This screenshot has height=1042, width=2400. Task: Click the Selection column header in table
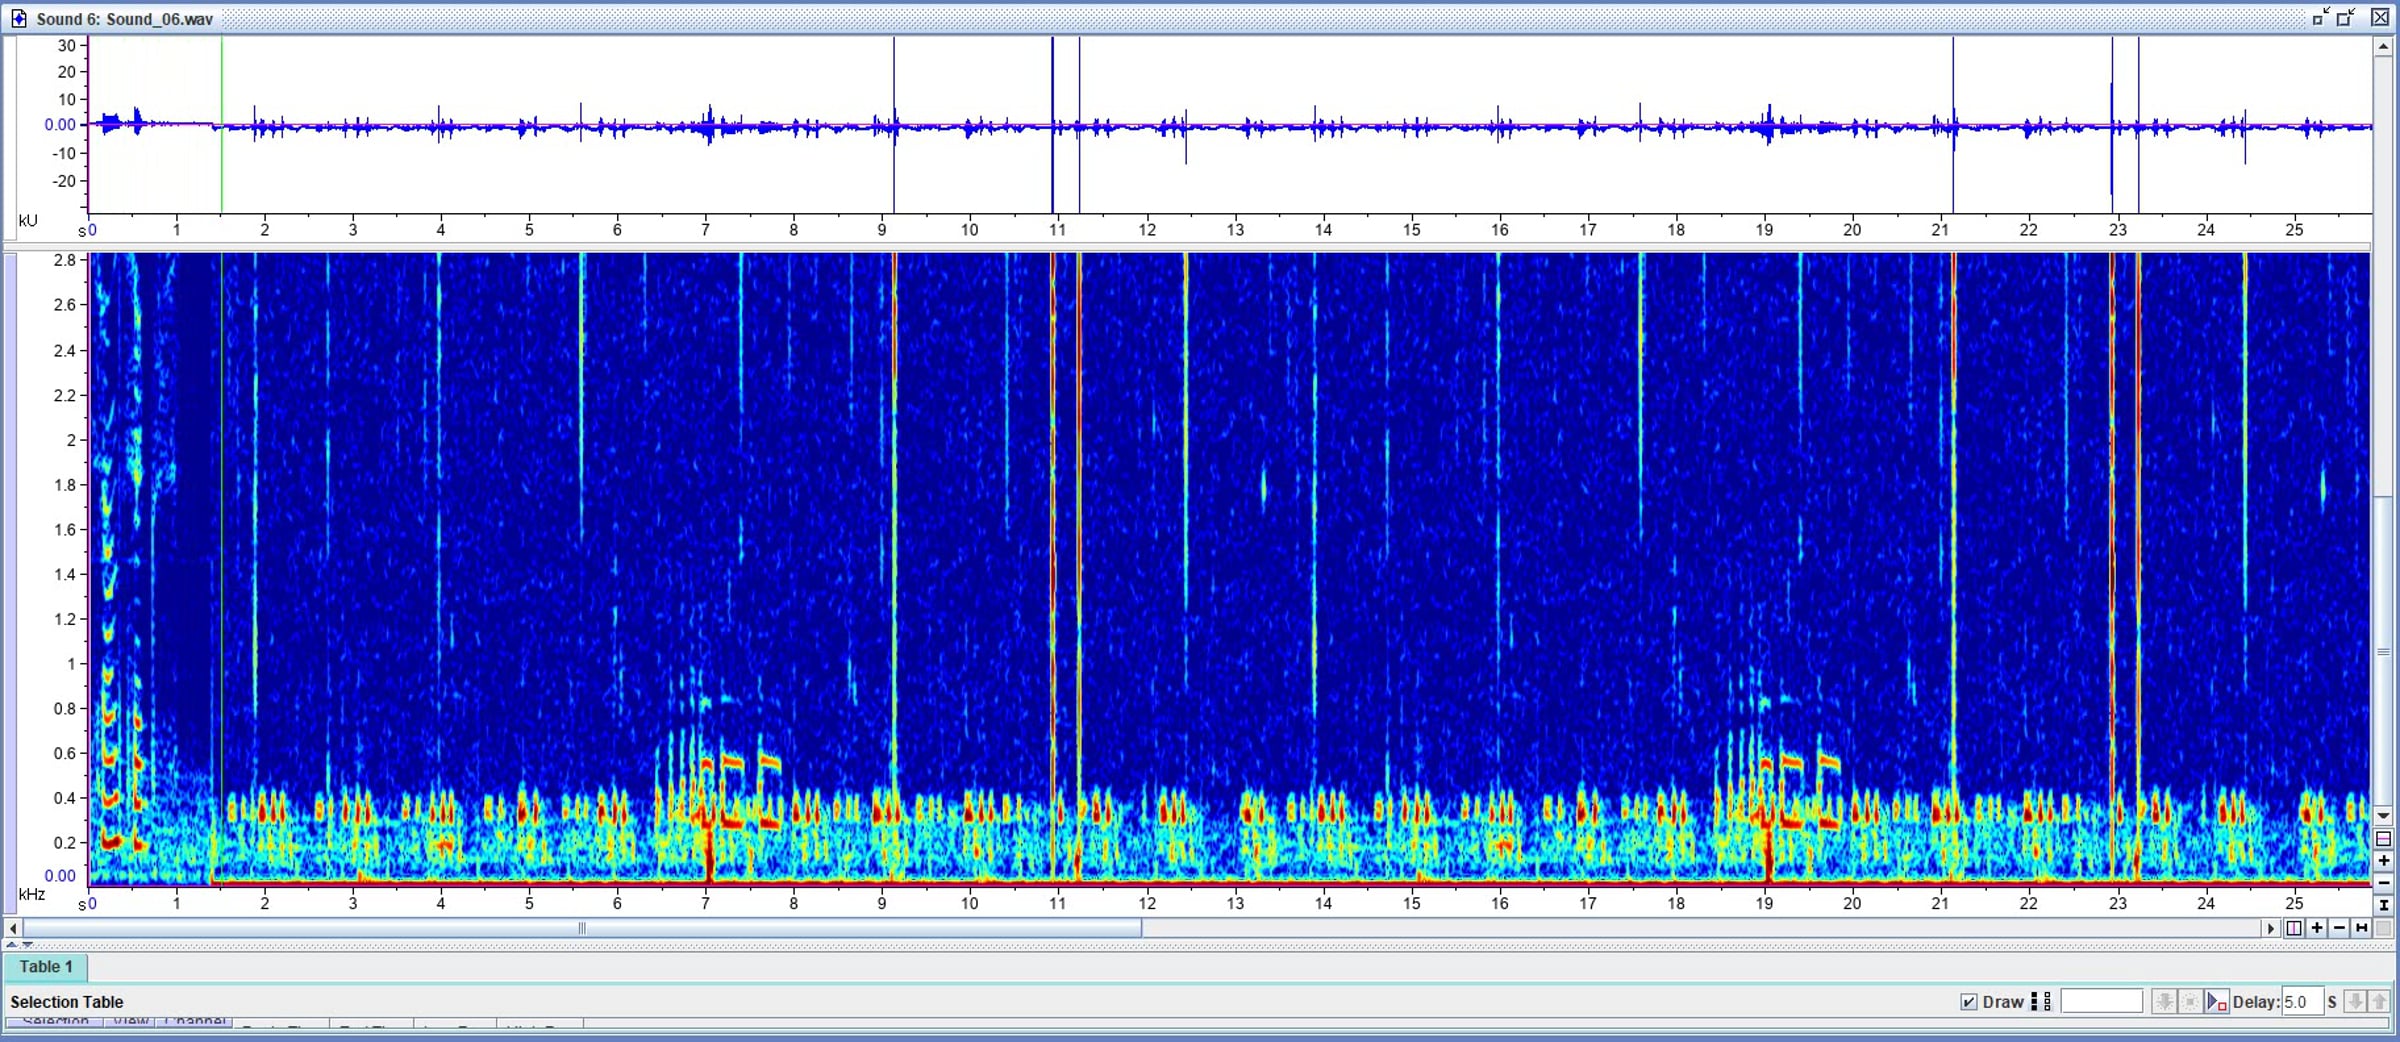(x=55, y=1022)
